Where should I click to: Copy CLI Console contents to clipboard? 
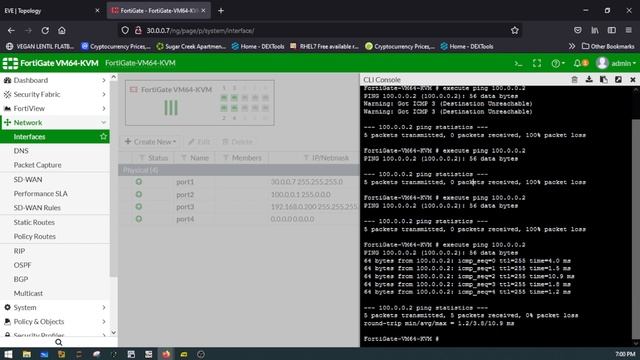(604, 80)
